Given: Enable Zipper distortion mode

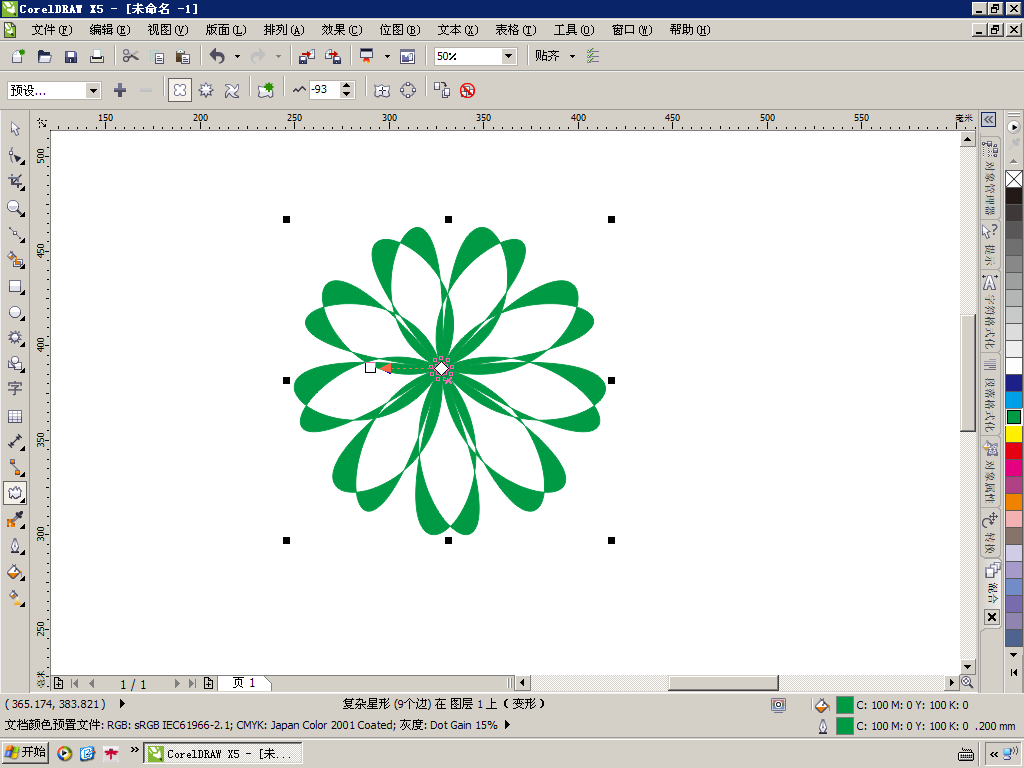Looking at the screenshot, I should [x=206, y=90].
